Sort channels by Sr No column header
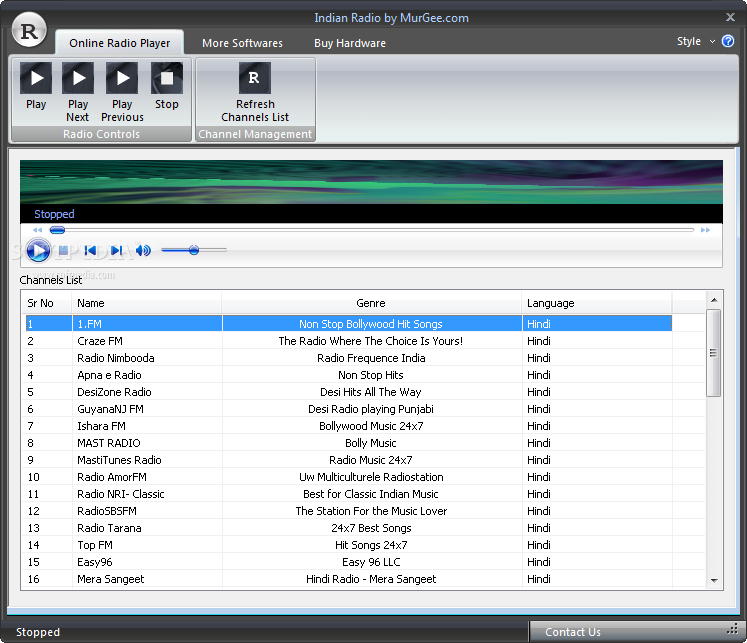Viewport: 747px width, 643px height. pos(47,303)
